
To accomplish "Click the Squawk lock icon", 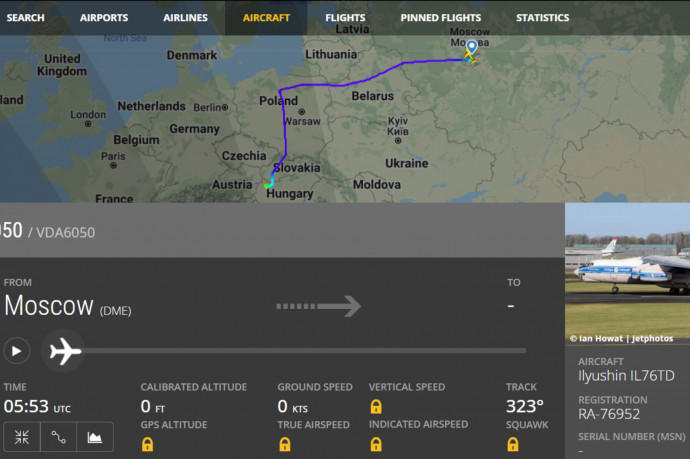I will (x=513, y=443).
